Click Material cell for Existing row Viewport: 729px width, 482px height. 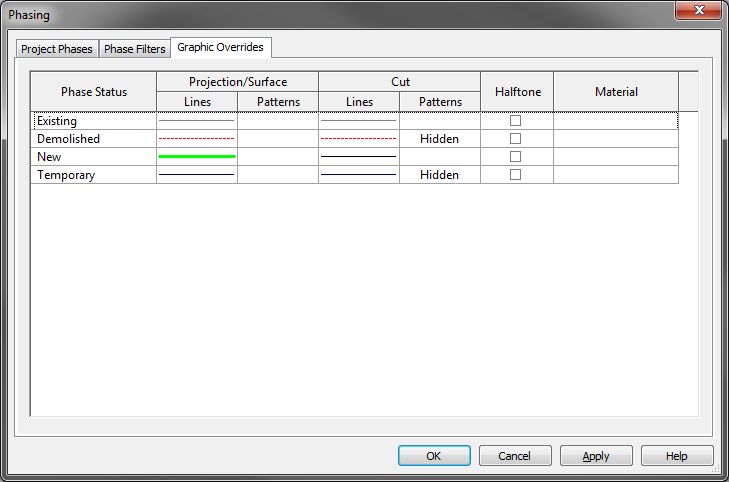(616, 121)
